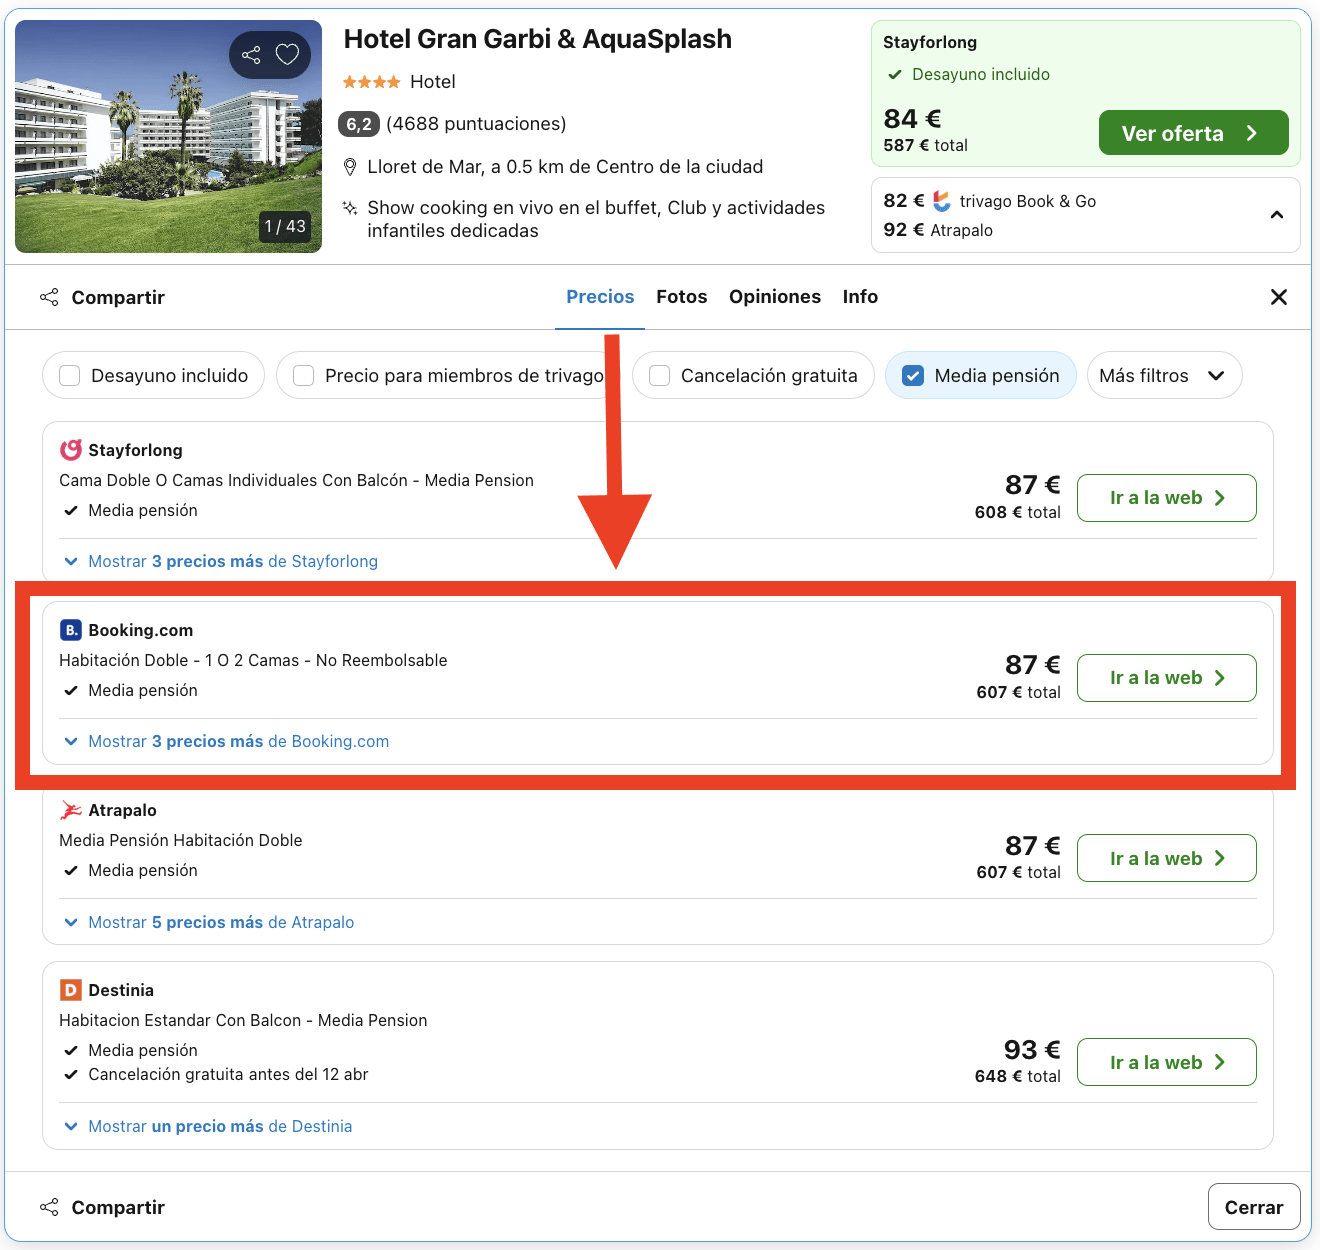Click the Destinia logo icon
This screenshot has width=1320, height=1250.
point(71,990)
